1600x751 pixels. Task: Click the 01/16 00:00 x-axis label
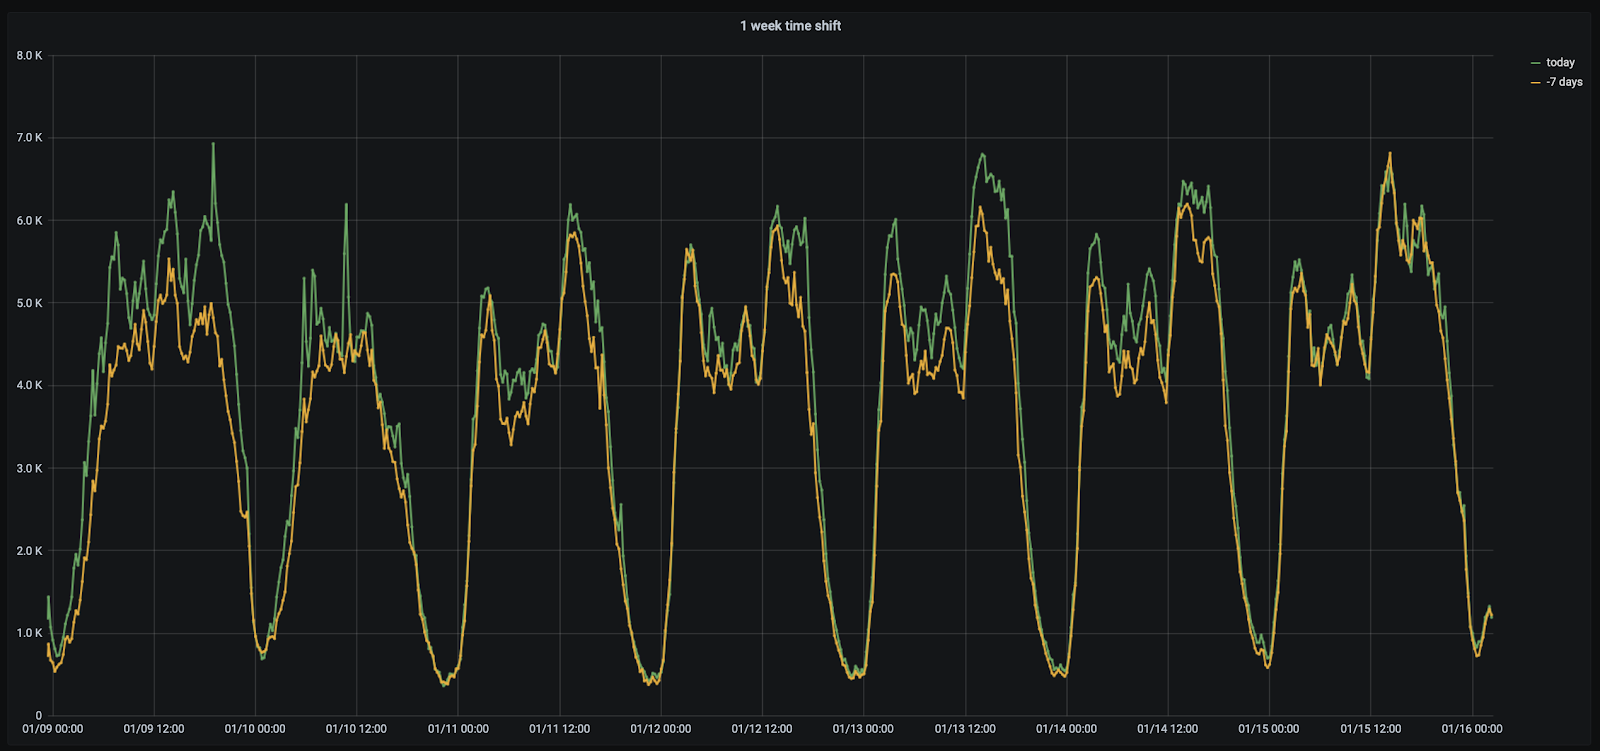point(1471,729)
